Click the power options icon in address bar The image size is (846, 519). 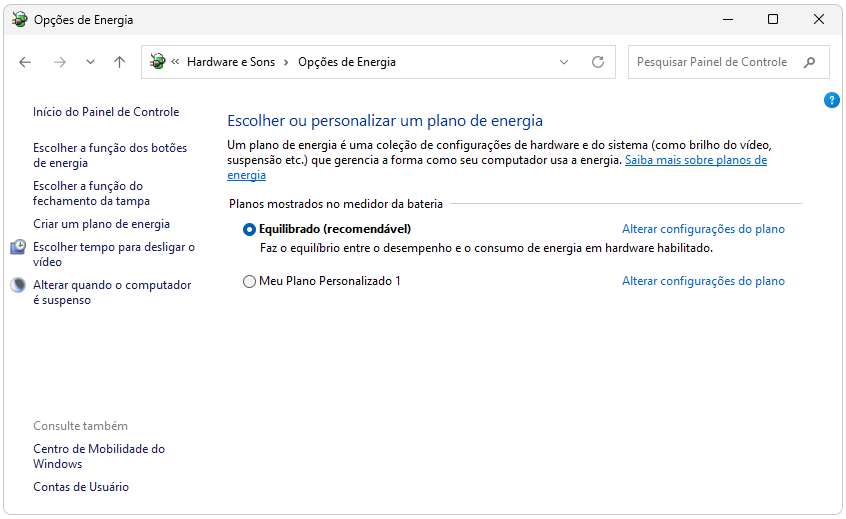158,62
